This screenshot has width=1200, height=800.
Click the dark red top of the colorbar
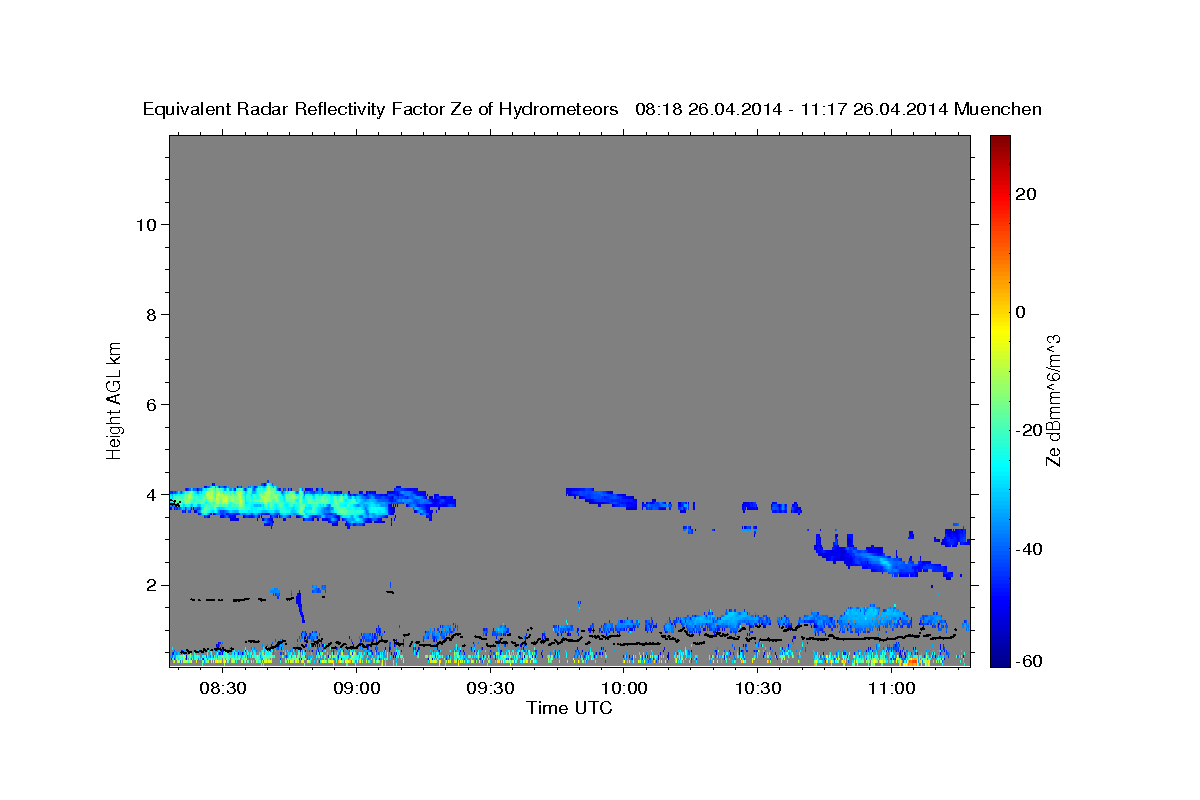[x=1000, y=145]
